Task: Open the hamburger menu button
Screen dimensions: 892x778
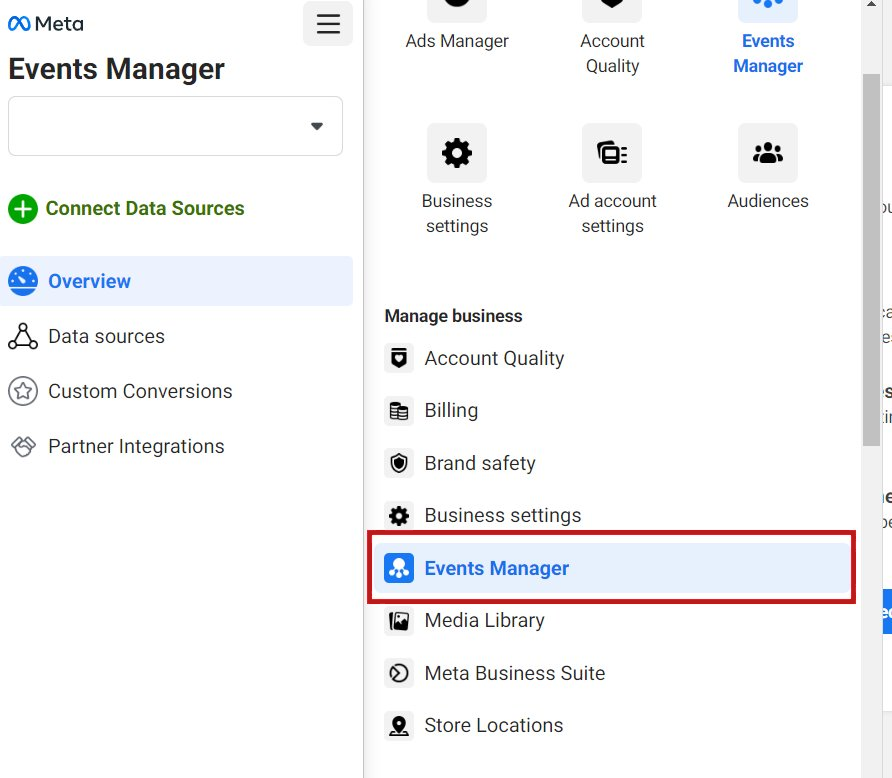Action: (x=328, y=24)
